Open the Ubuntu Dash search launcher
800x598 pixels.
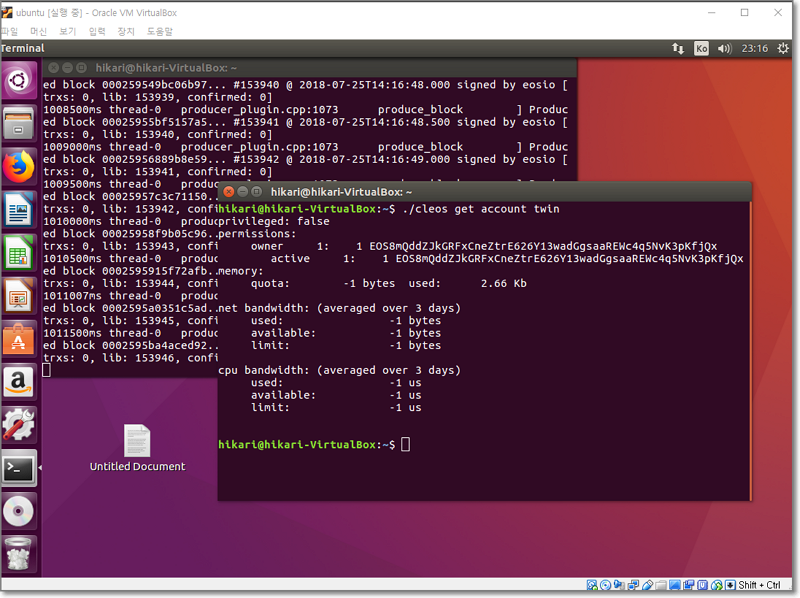(19, 80)
